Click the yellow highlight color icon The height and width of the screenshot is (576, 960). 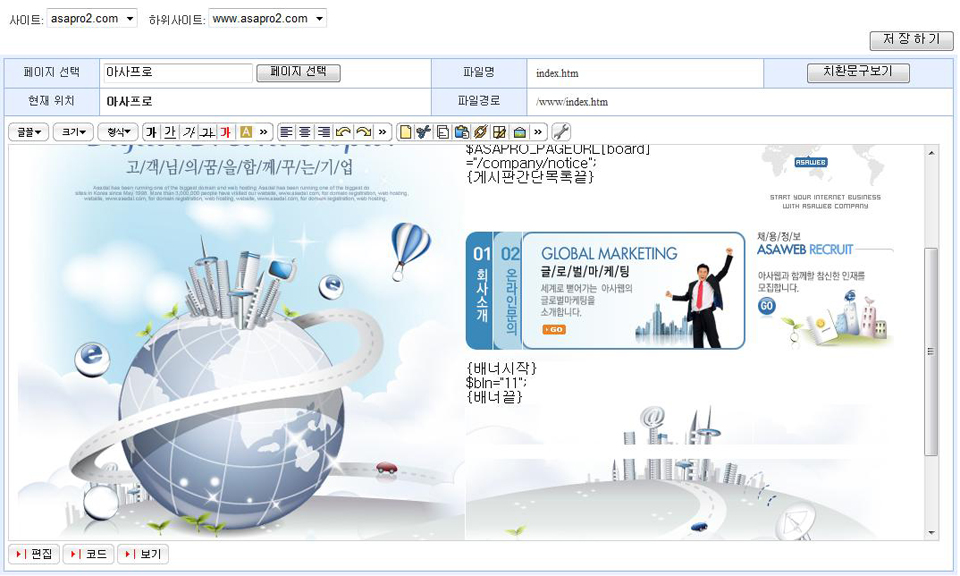[x=245, y=132]
